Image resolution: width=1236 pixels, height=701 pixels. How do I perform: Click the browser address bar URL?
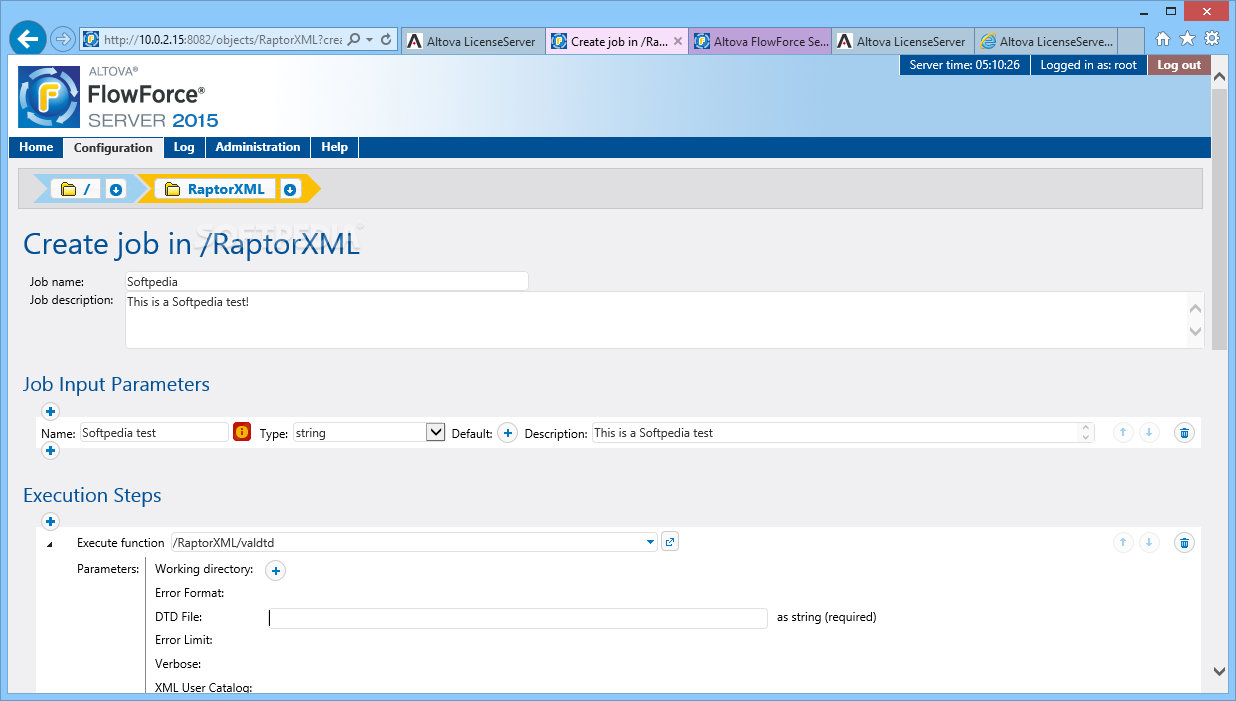coord(222,40)
